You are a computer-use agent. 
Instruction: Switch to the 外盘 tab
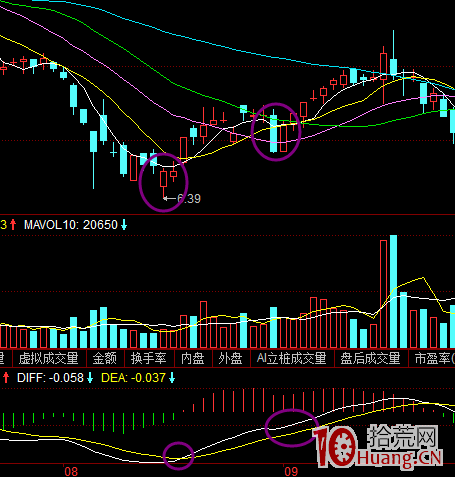pyautogui.click(x=231, y=358)
